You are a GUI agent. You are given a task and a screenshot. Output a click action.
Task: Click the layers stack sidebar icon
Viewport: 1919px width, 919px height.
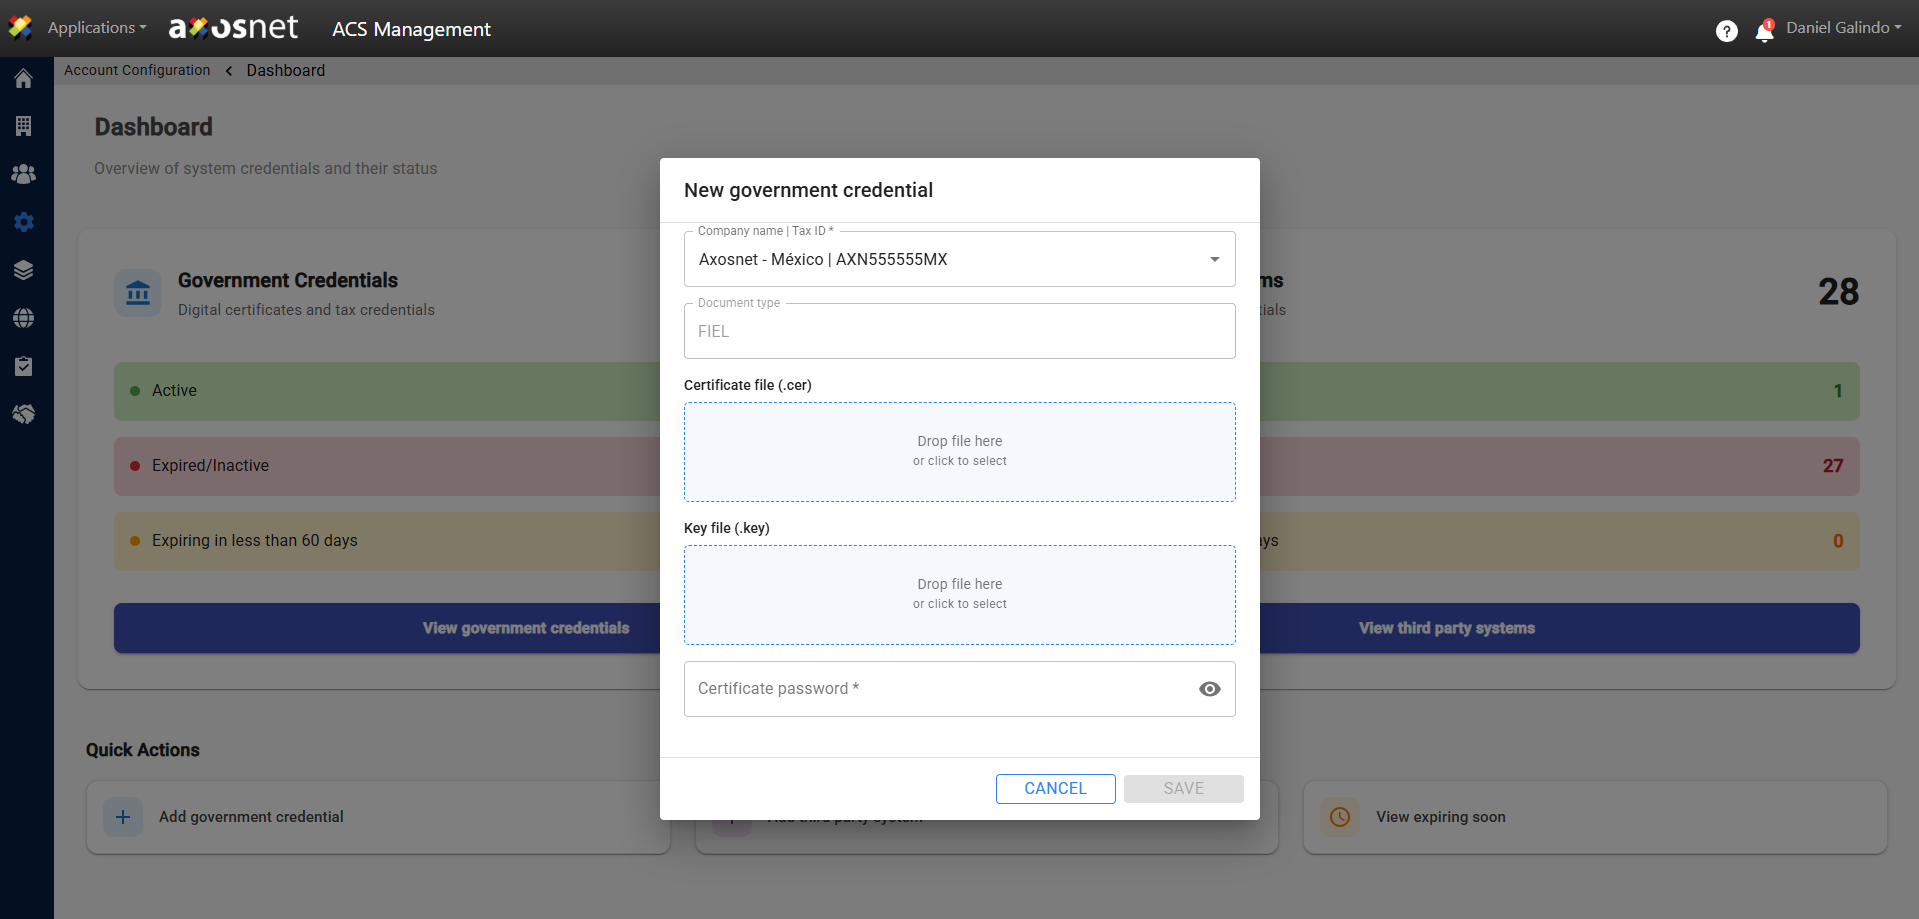24,270
